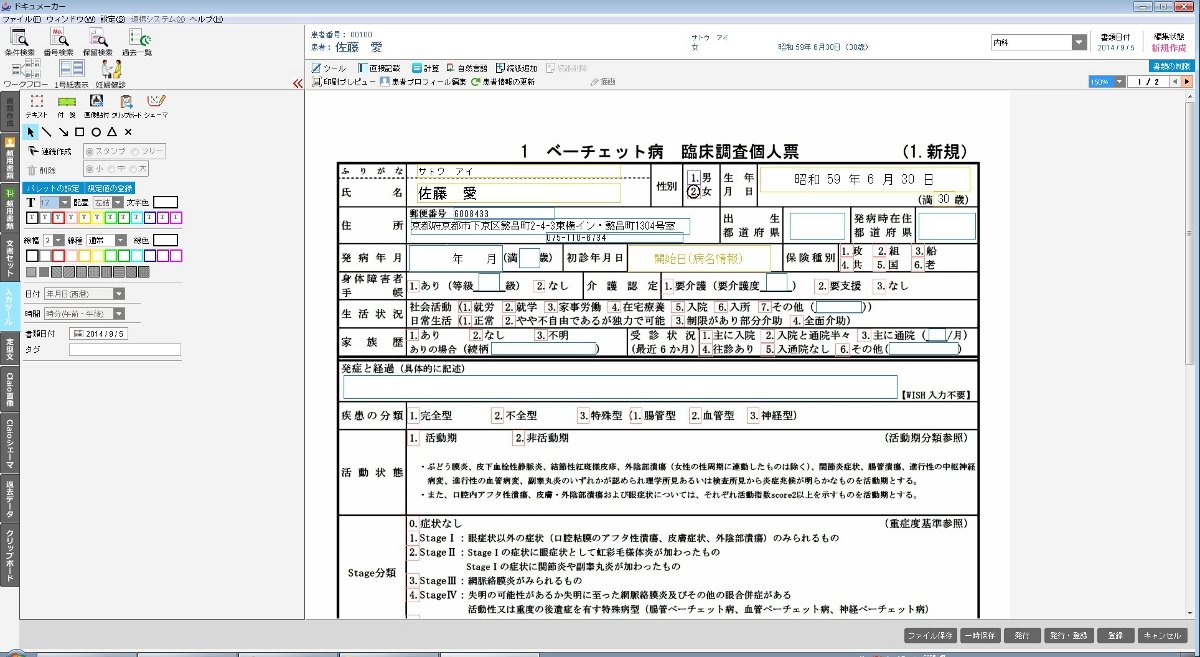Image resolution: width=1200 pixels, height=657 pixels.
Task: Click the 直接記載 toolbar item
Action: 378,68
